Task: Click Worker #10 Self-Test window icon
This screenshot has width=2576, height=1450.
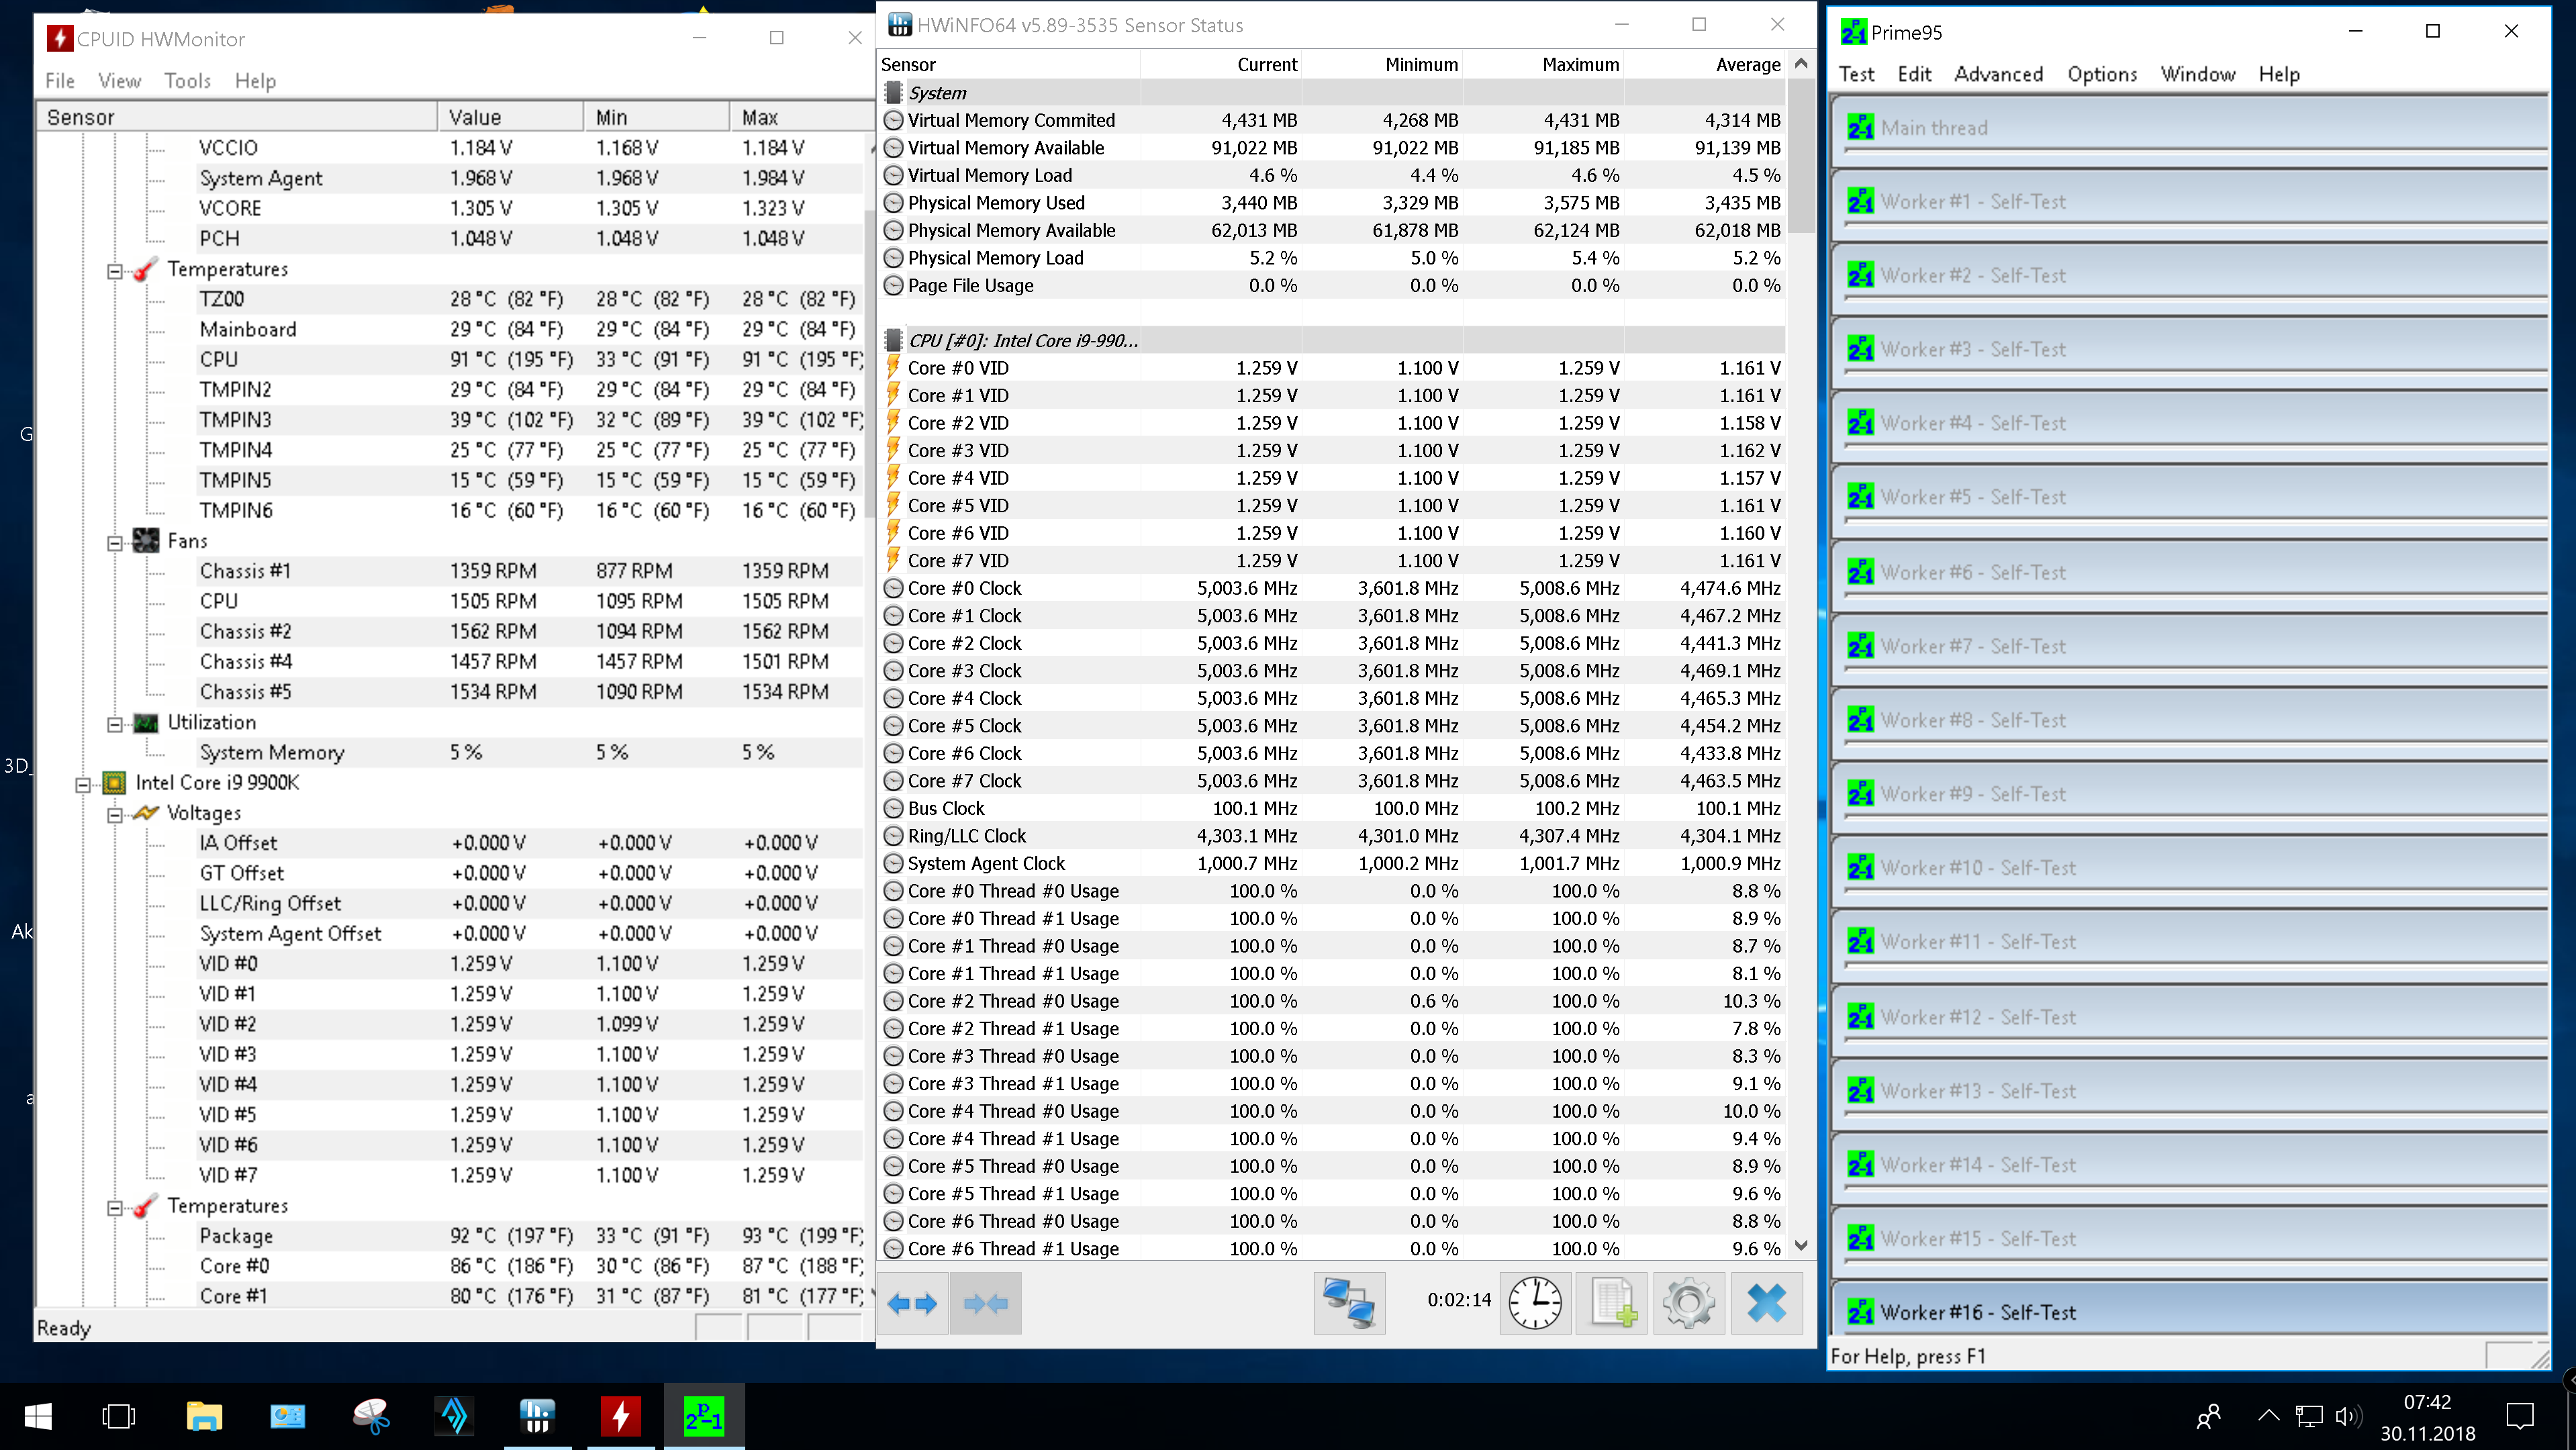Action: coord(1860,868)
